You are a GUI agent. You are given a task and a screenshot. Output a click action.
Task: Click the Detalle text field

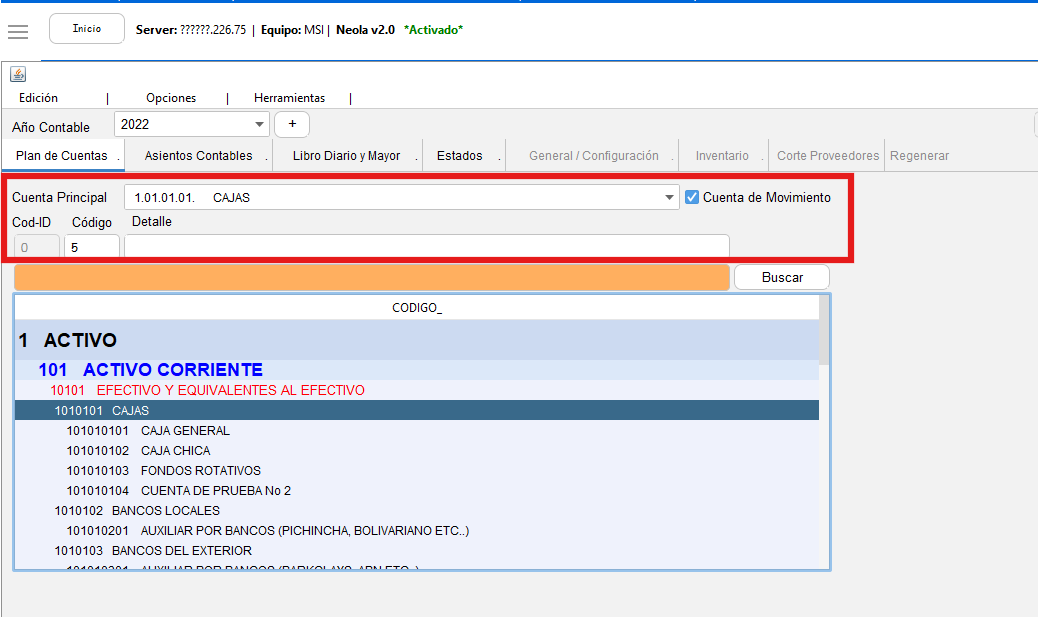426,246
